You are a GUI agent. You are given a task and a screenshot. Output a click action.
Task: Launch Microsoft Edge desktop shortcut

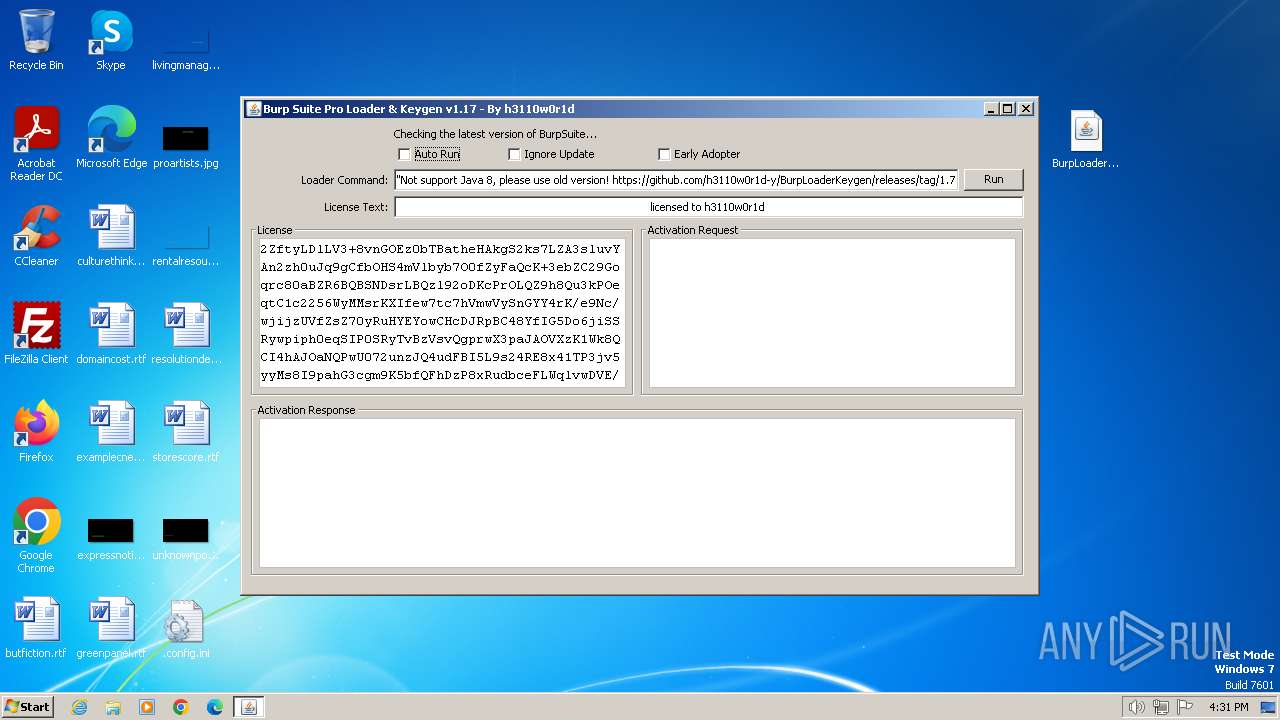111,138
